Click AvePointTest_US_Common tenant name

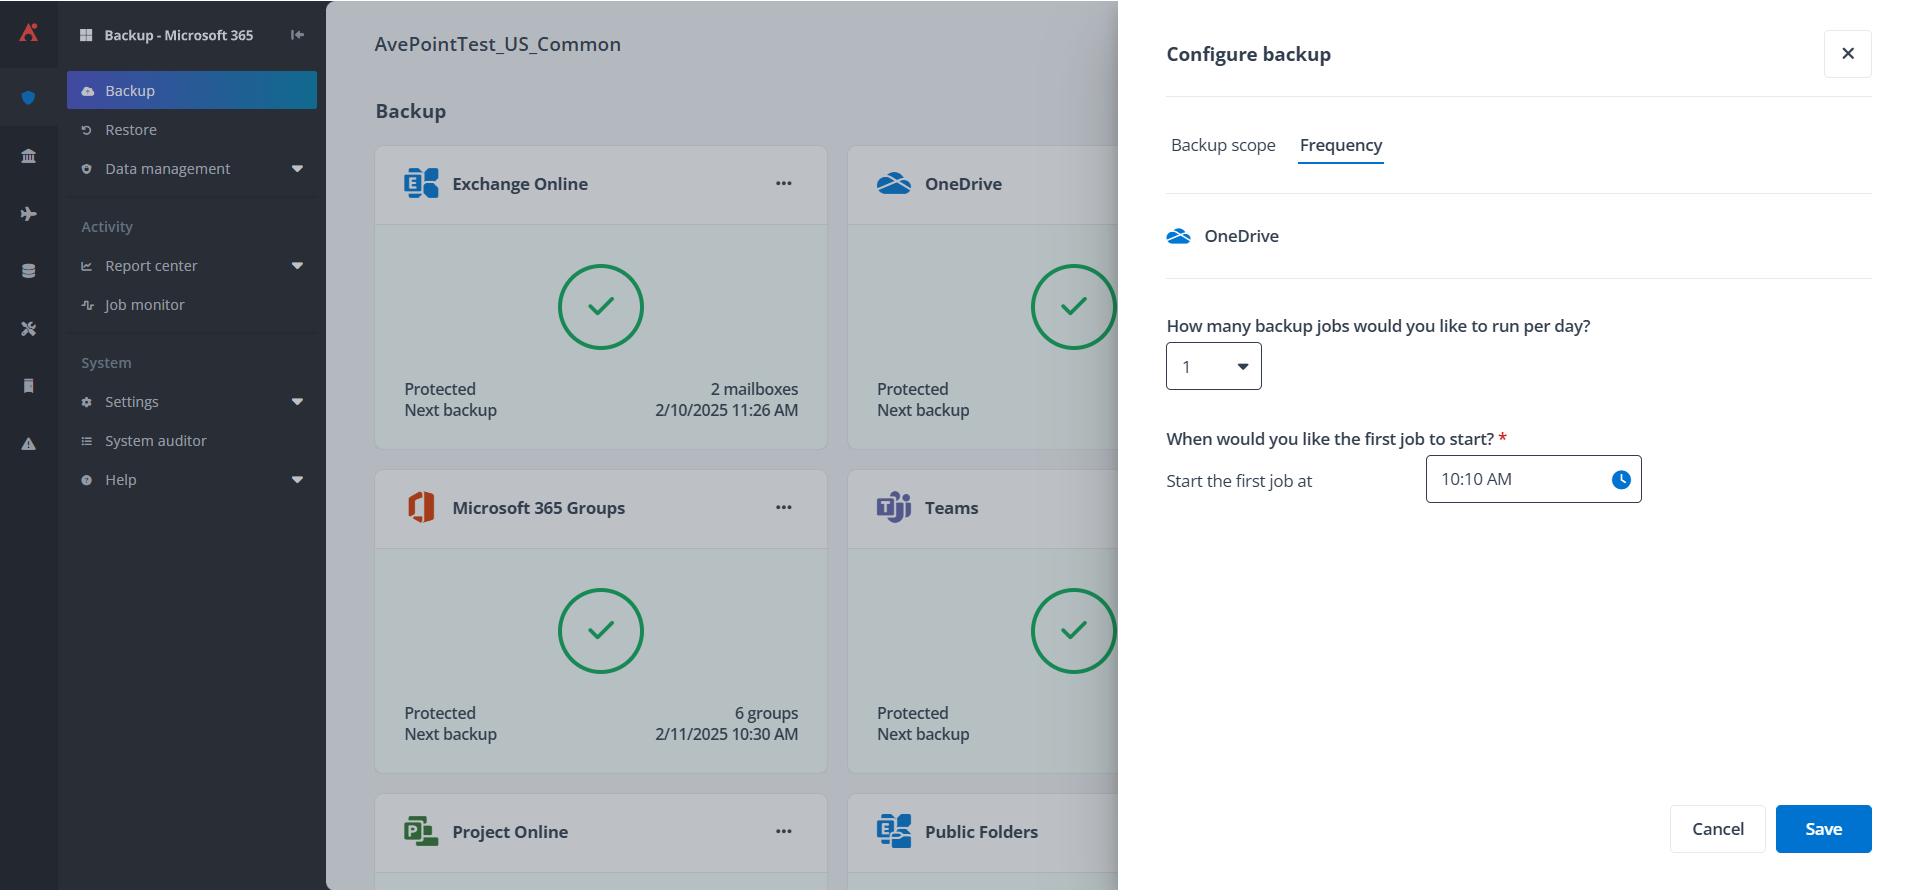(x=498, y=44)
